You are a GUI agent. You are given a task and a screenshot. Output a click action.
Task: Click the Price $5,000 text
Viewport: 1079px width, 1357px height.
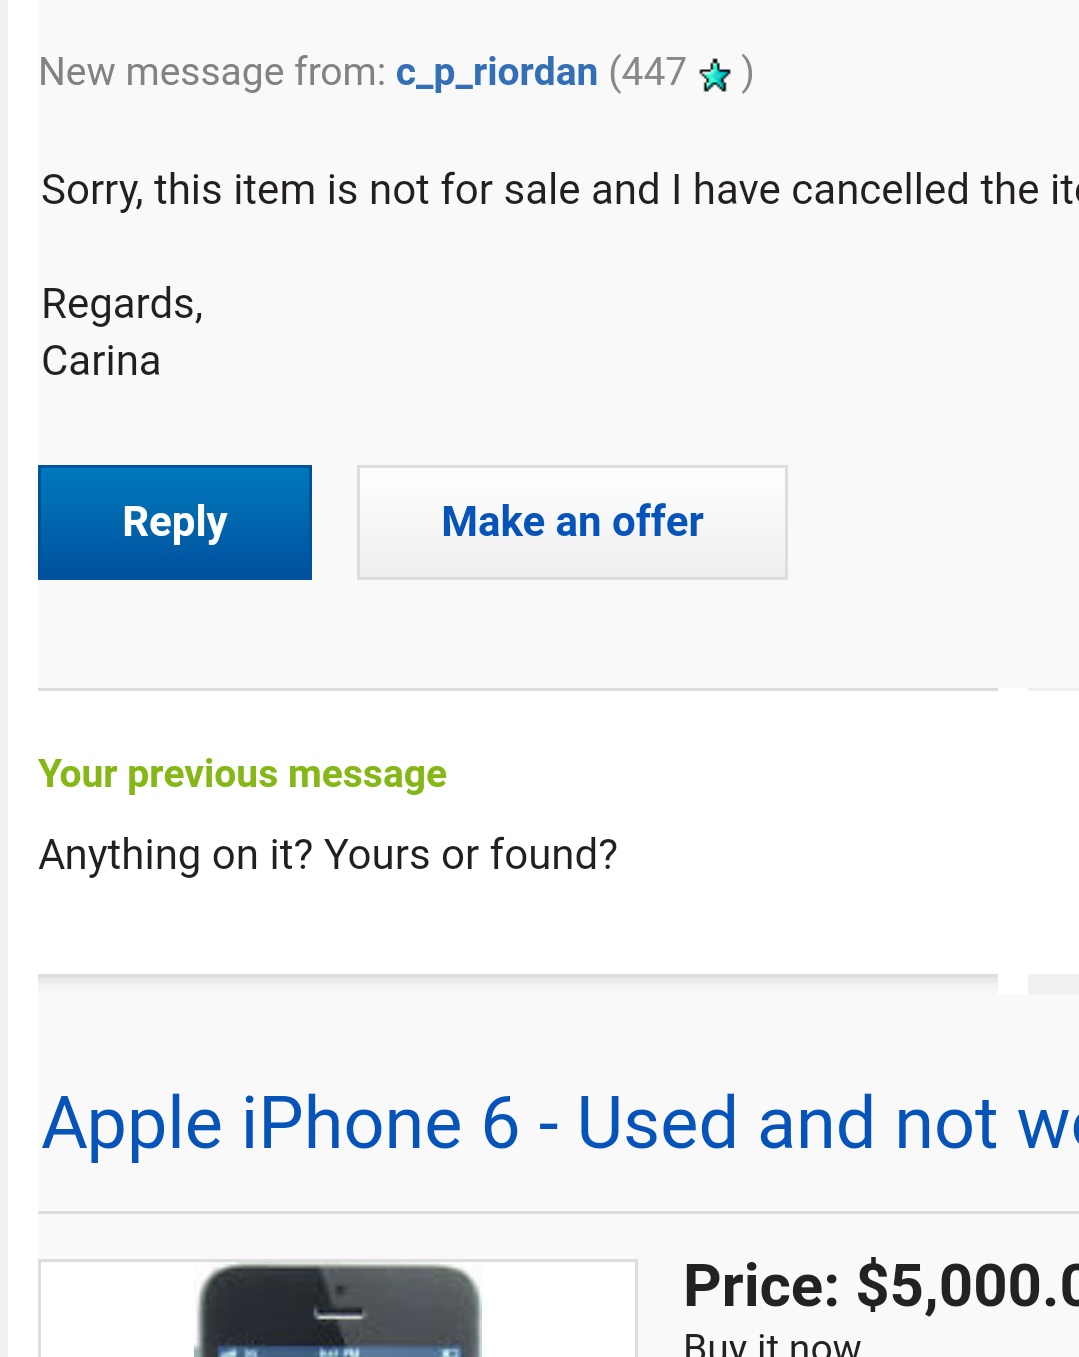tap(881, 1285)
